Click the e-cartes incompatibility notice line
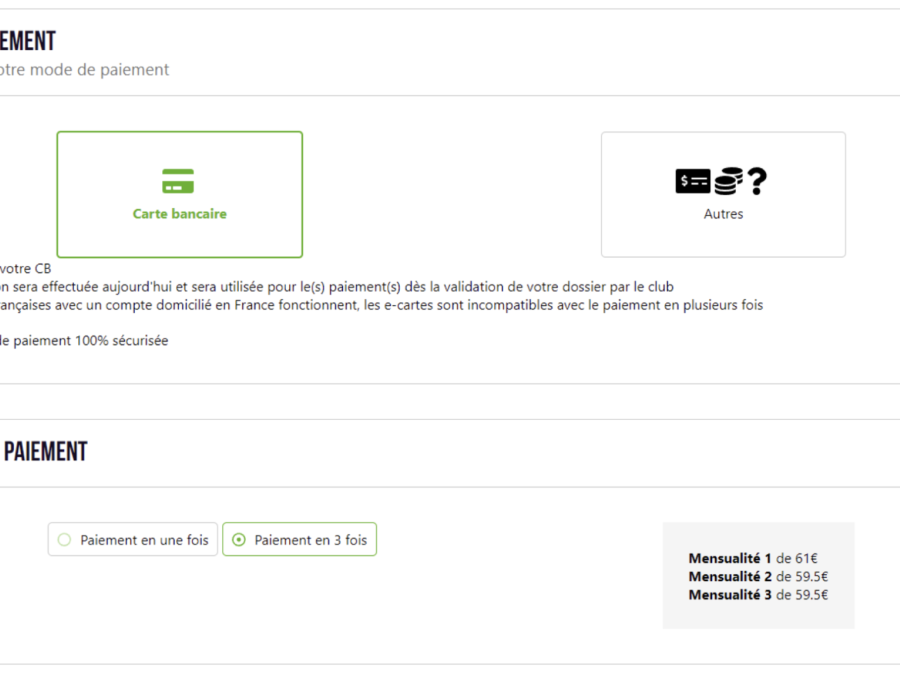 pyautogui.click(x=381, y=305)
